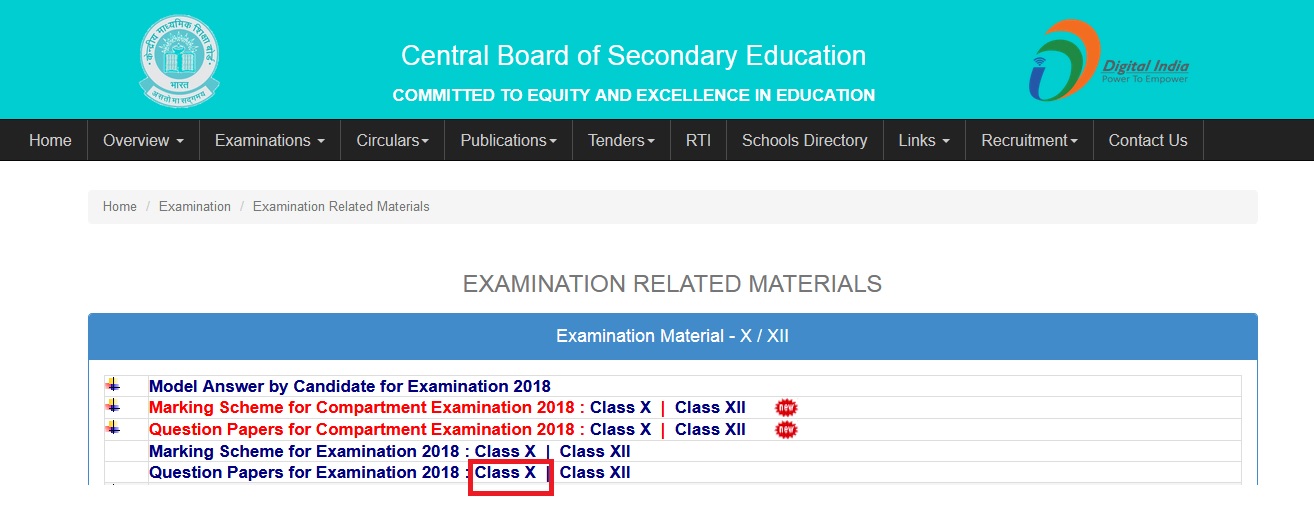
Task: Expand the Circulars dropdown
Action: (x=392, y=140)
